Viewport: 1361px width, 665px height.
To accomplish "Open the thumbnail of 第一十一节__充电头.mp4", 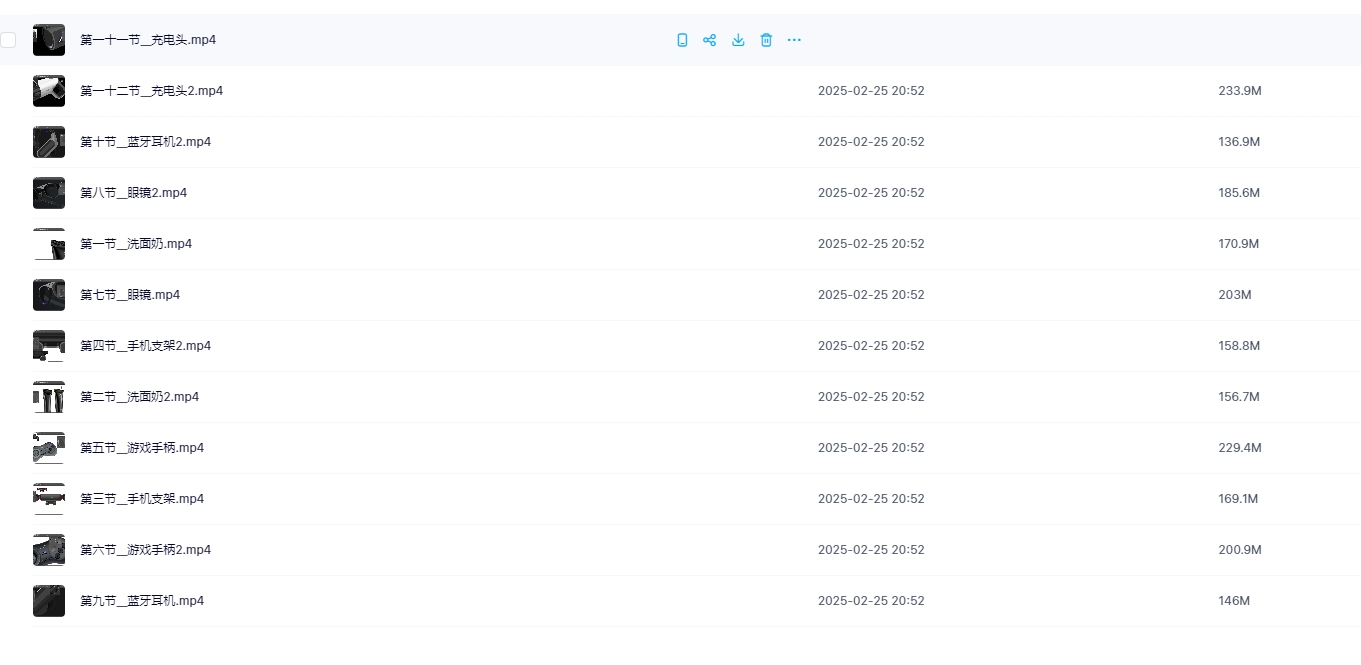I will click(49, 40).
